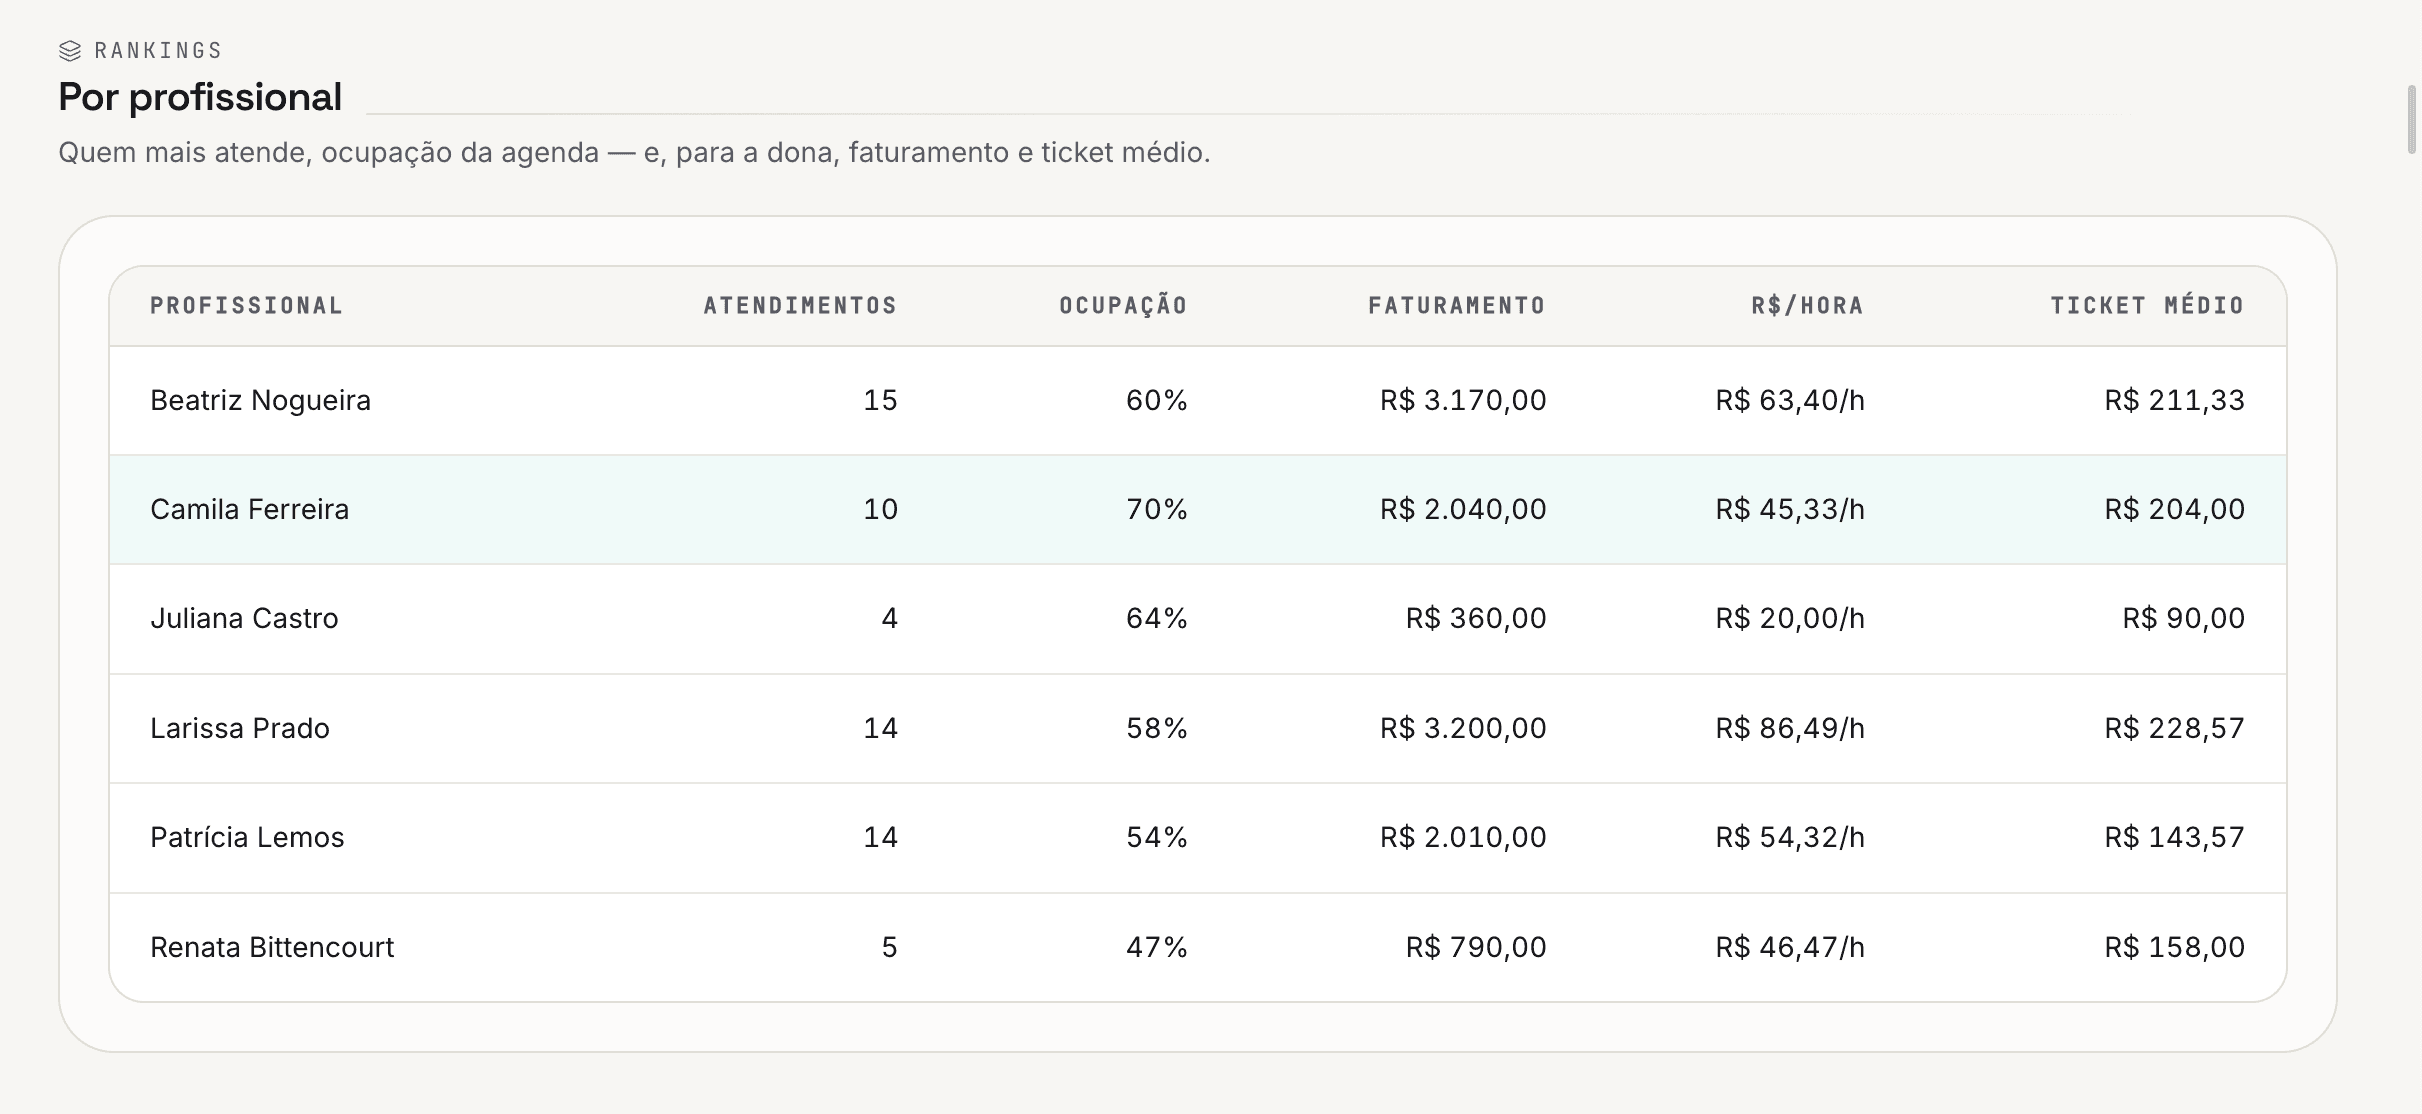Click the OCUPAÇÃO column header
Screen dimensions: 2422x1114
[x=1123, y=306]
